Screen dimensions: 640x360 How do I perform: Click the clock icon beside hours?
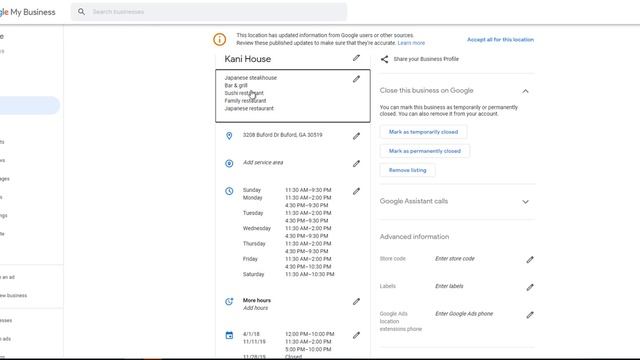[x=229, y=191]
